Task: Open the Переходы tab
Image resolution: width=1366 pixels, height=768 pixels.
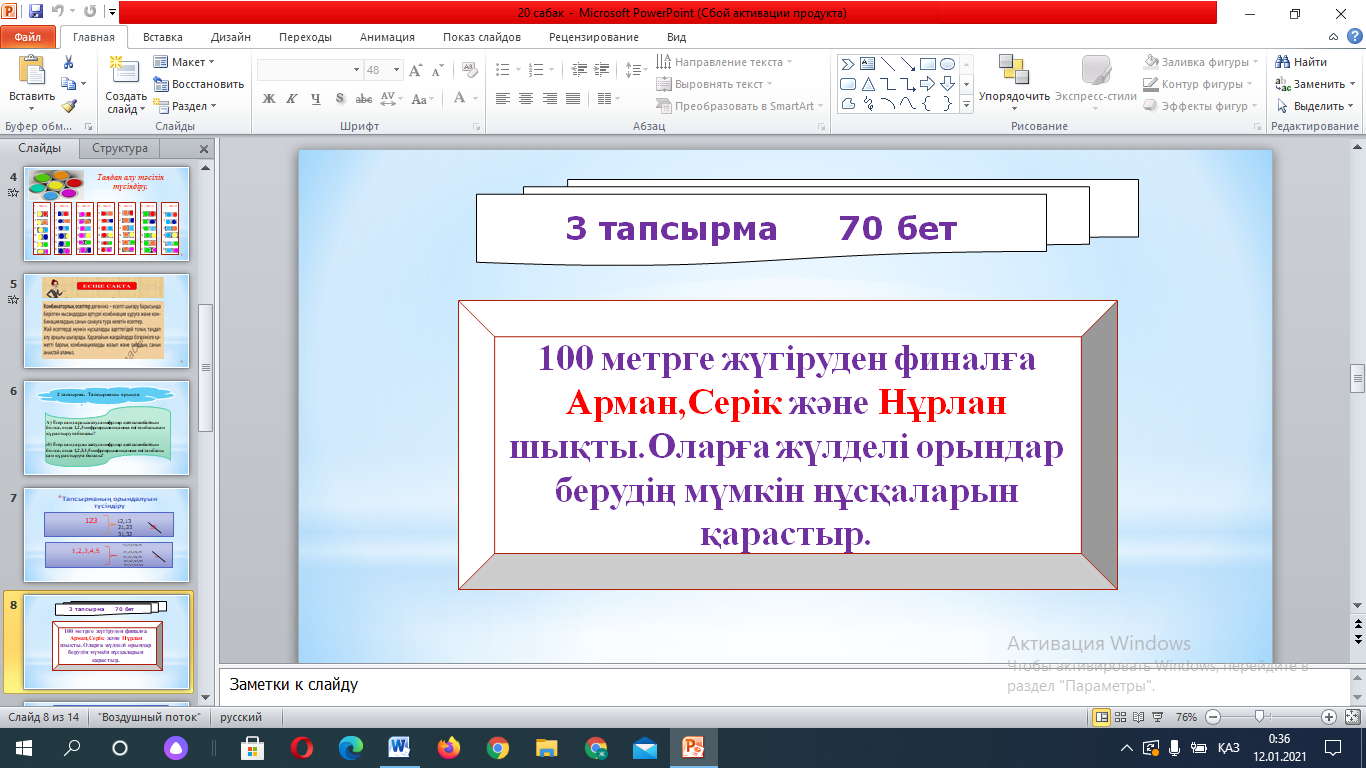Action: point(306,37)
